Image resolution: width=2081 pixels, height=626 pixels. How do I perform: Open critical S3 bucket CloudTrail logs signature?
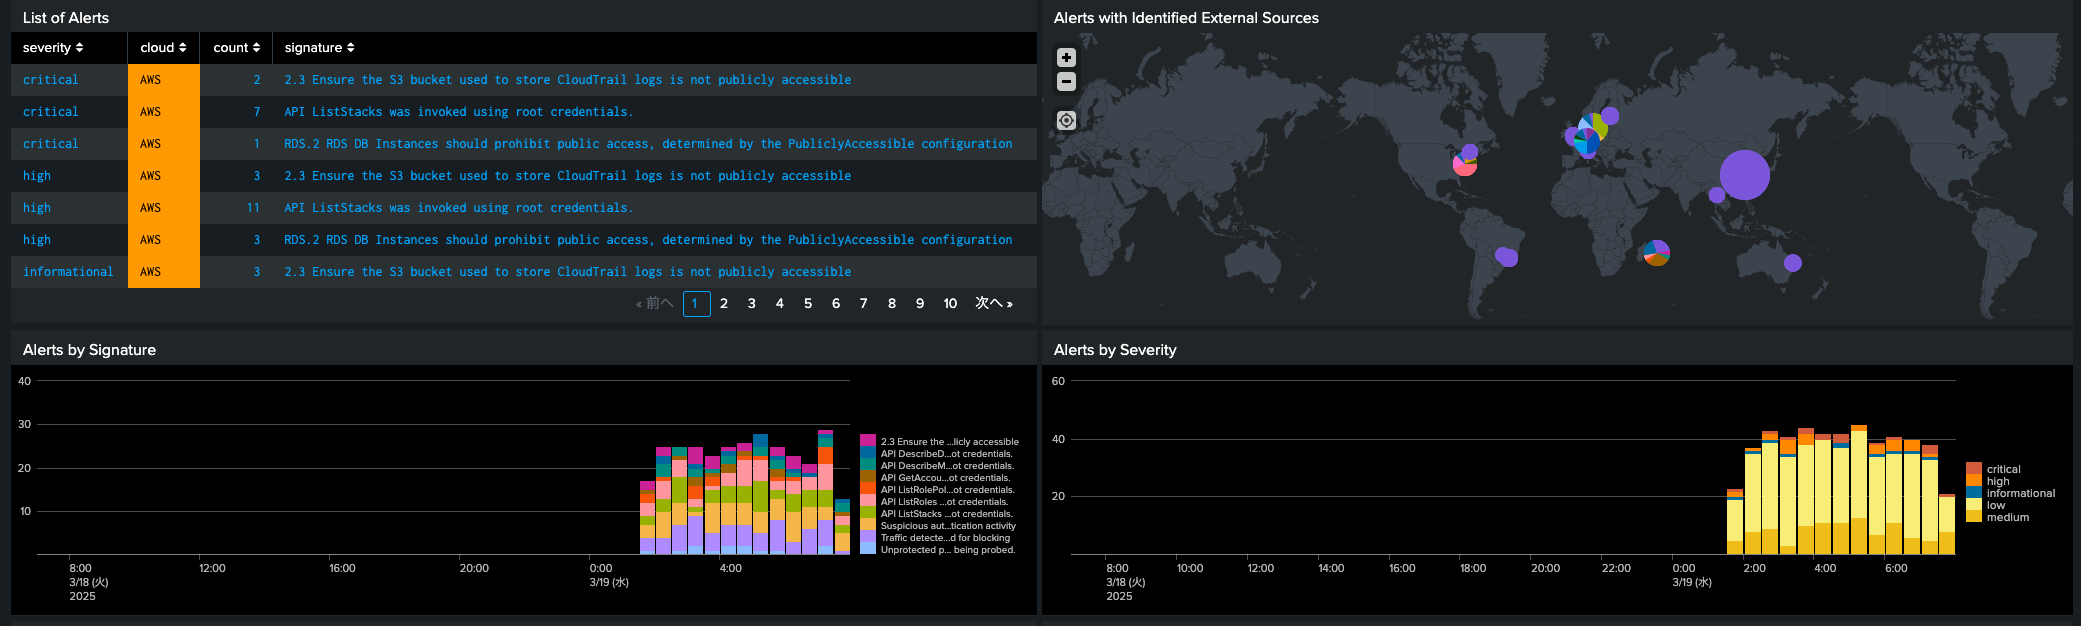(x=567, y=80)
